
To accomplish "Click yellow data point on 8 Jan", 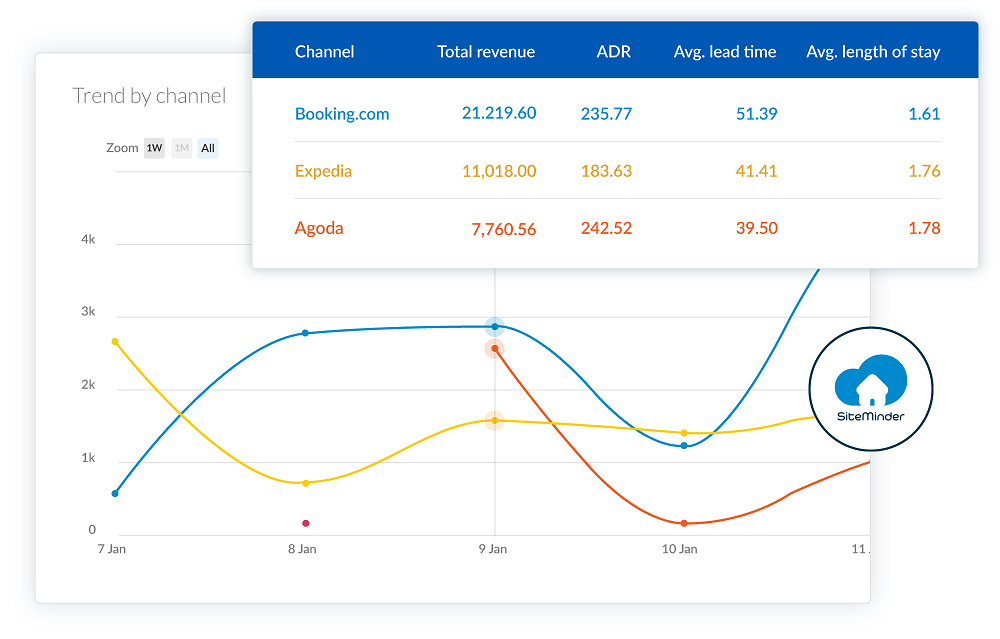I will pos(305,483).
